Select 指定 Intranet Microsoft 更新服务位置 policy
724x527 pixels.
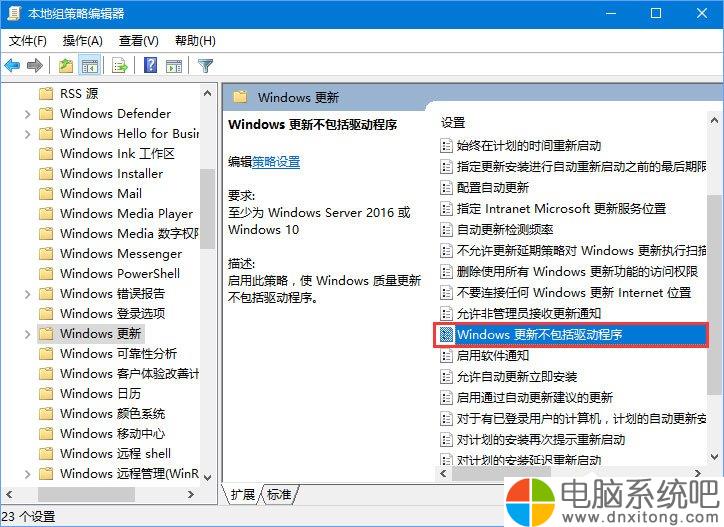[561, 209]
